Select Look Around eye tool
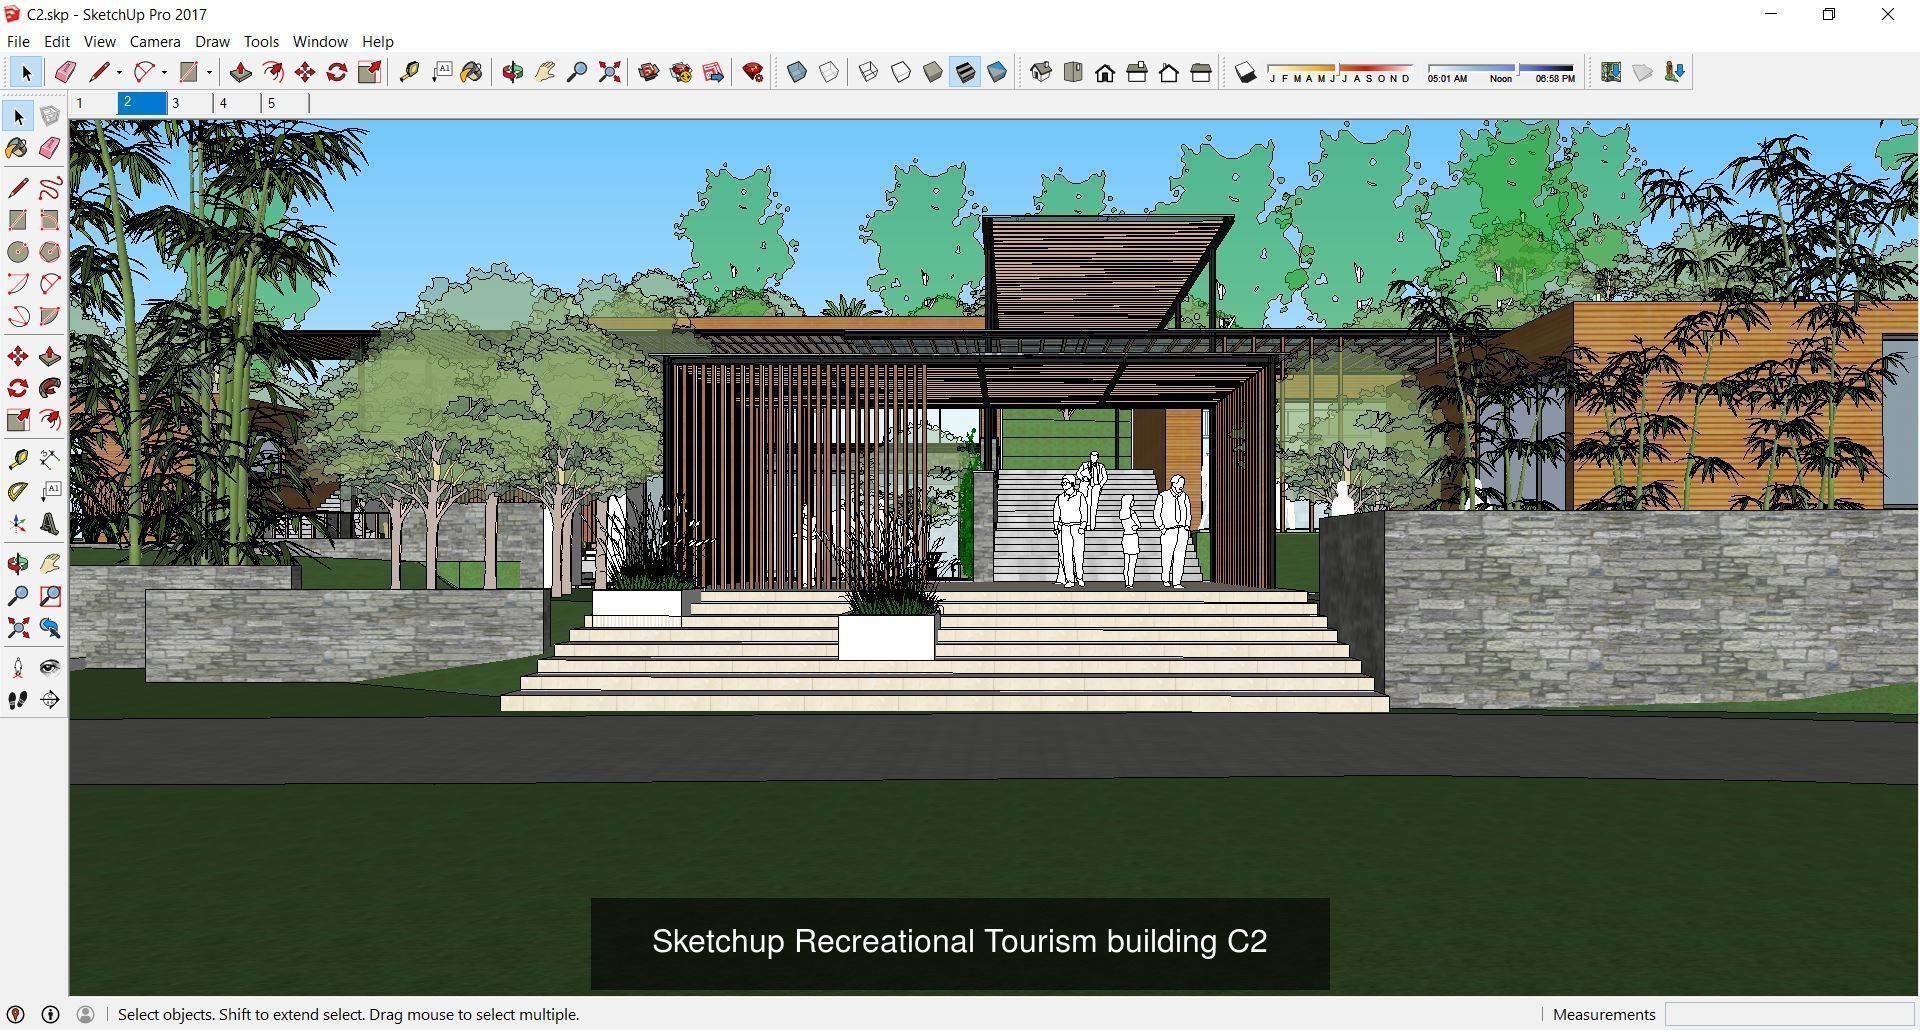This screenshot has height=1030, width=1920. (x=50, y=668)
